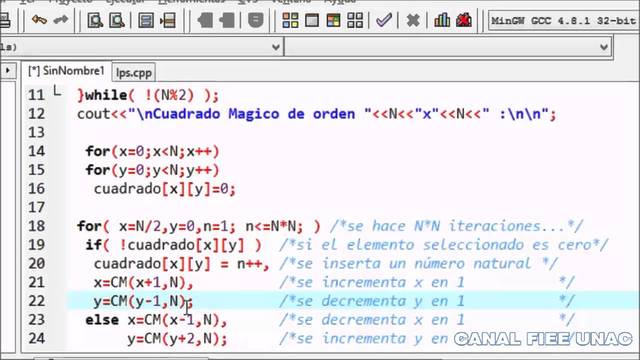The width and height of the screenshot is (640, 360).
Task: Click the "se incrementa x en 1" comment
Action: pyautogui.click(x=380, y=282)
